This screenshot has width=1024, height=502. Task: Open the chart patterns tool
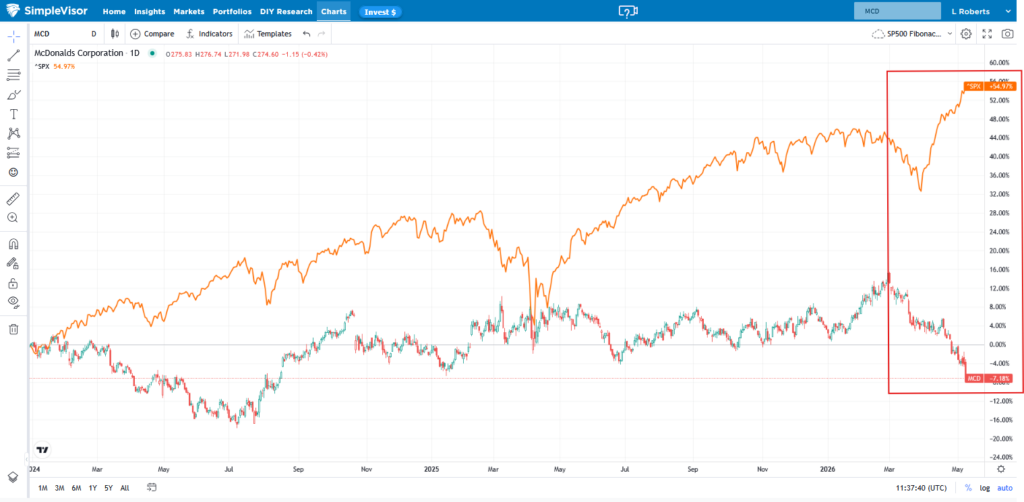click(x=13, y=133)
